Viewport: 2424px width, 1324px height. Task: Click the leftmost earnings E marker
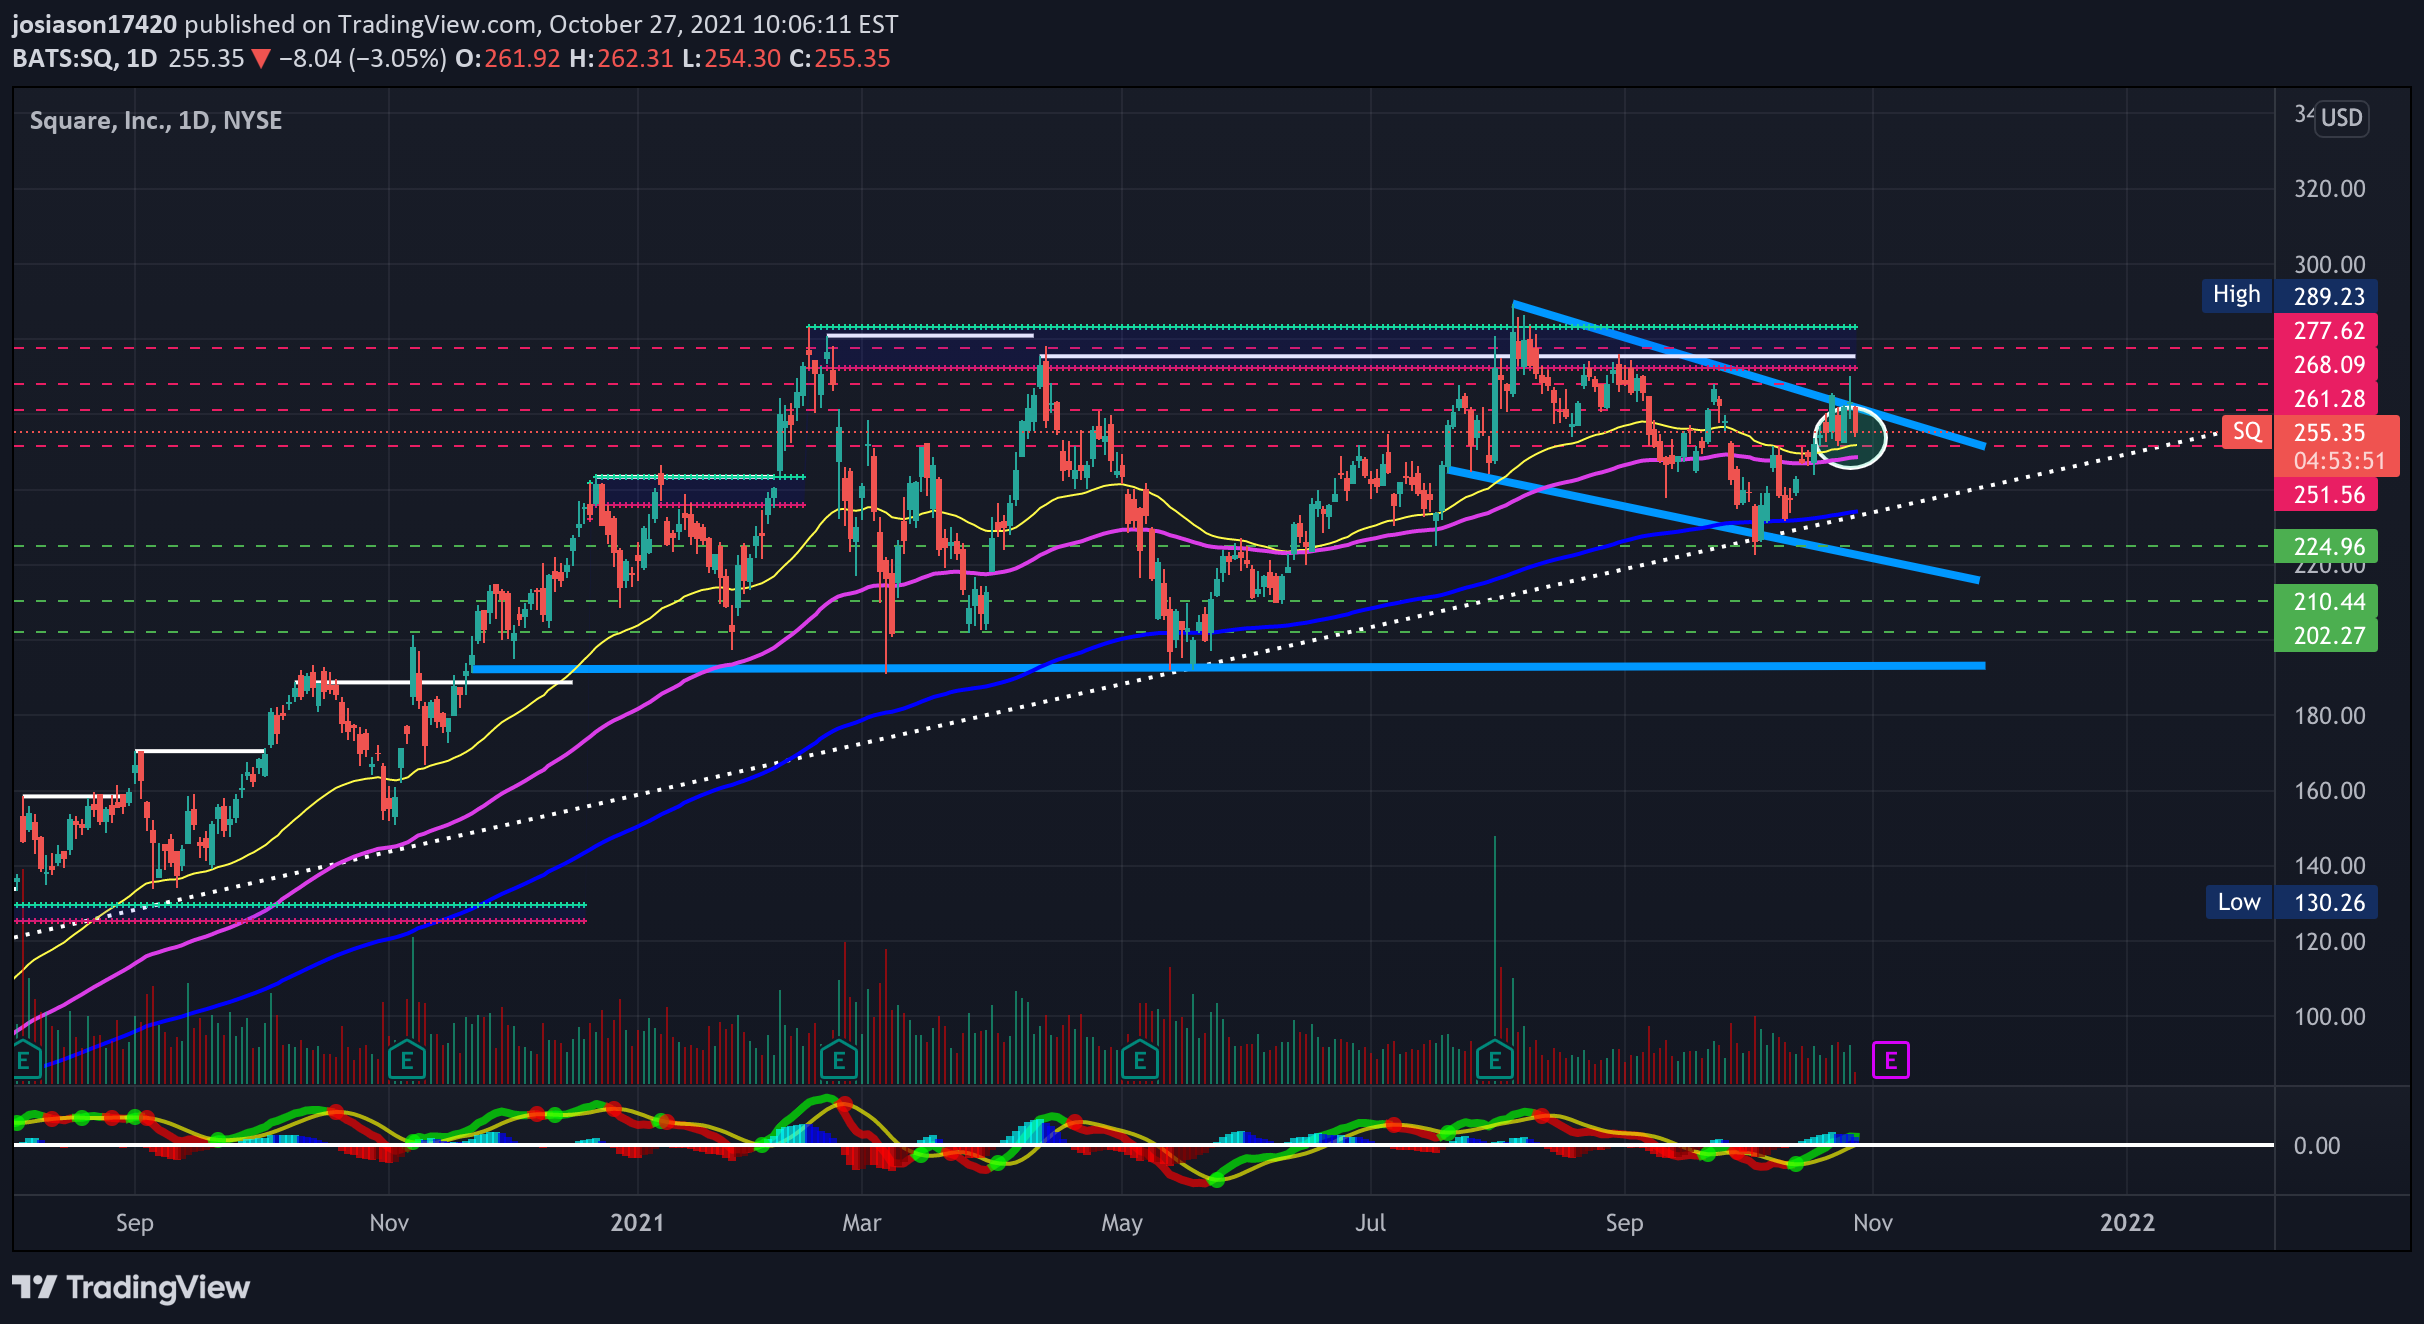26,1061
